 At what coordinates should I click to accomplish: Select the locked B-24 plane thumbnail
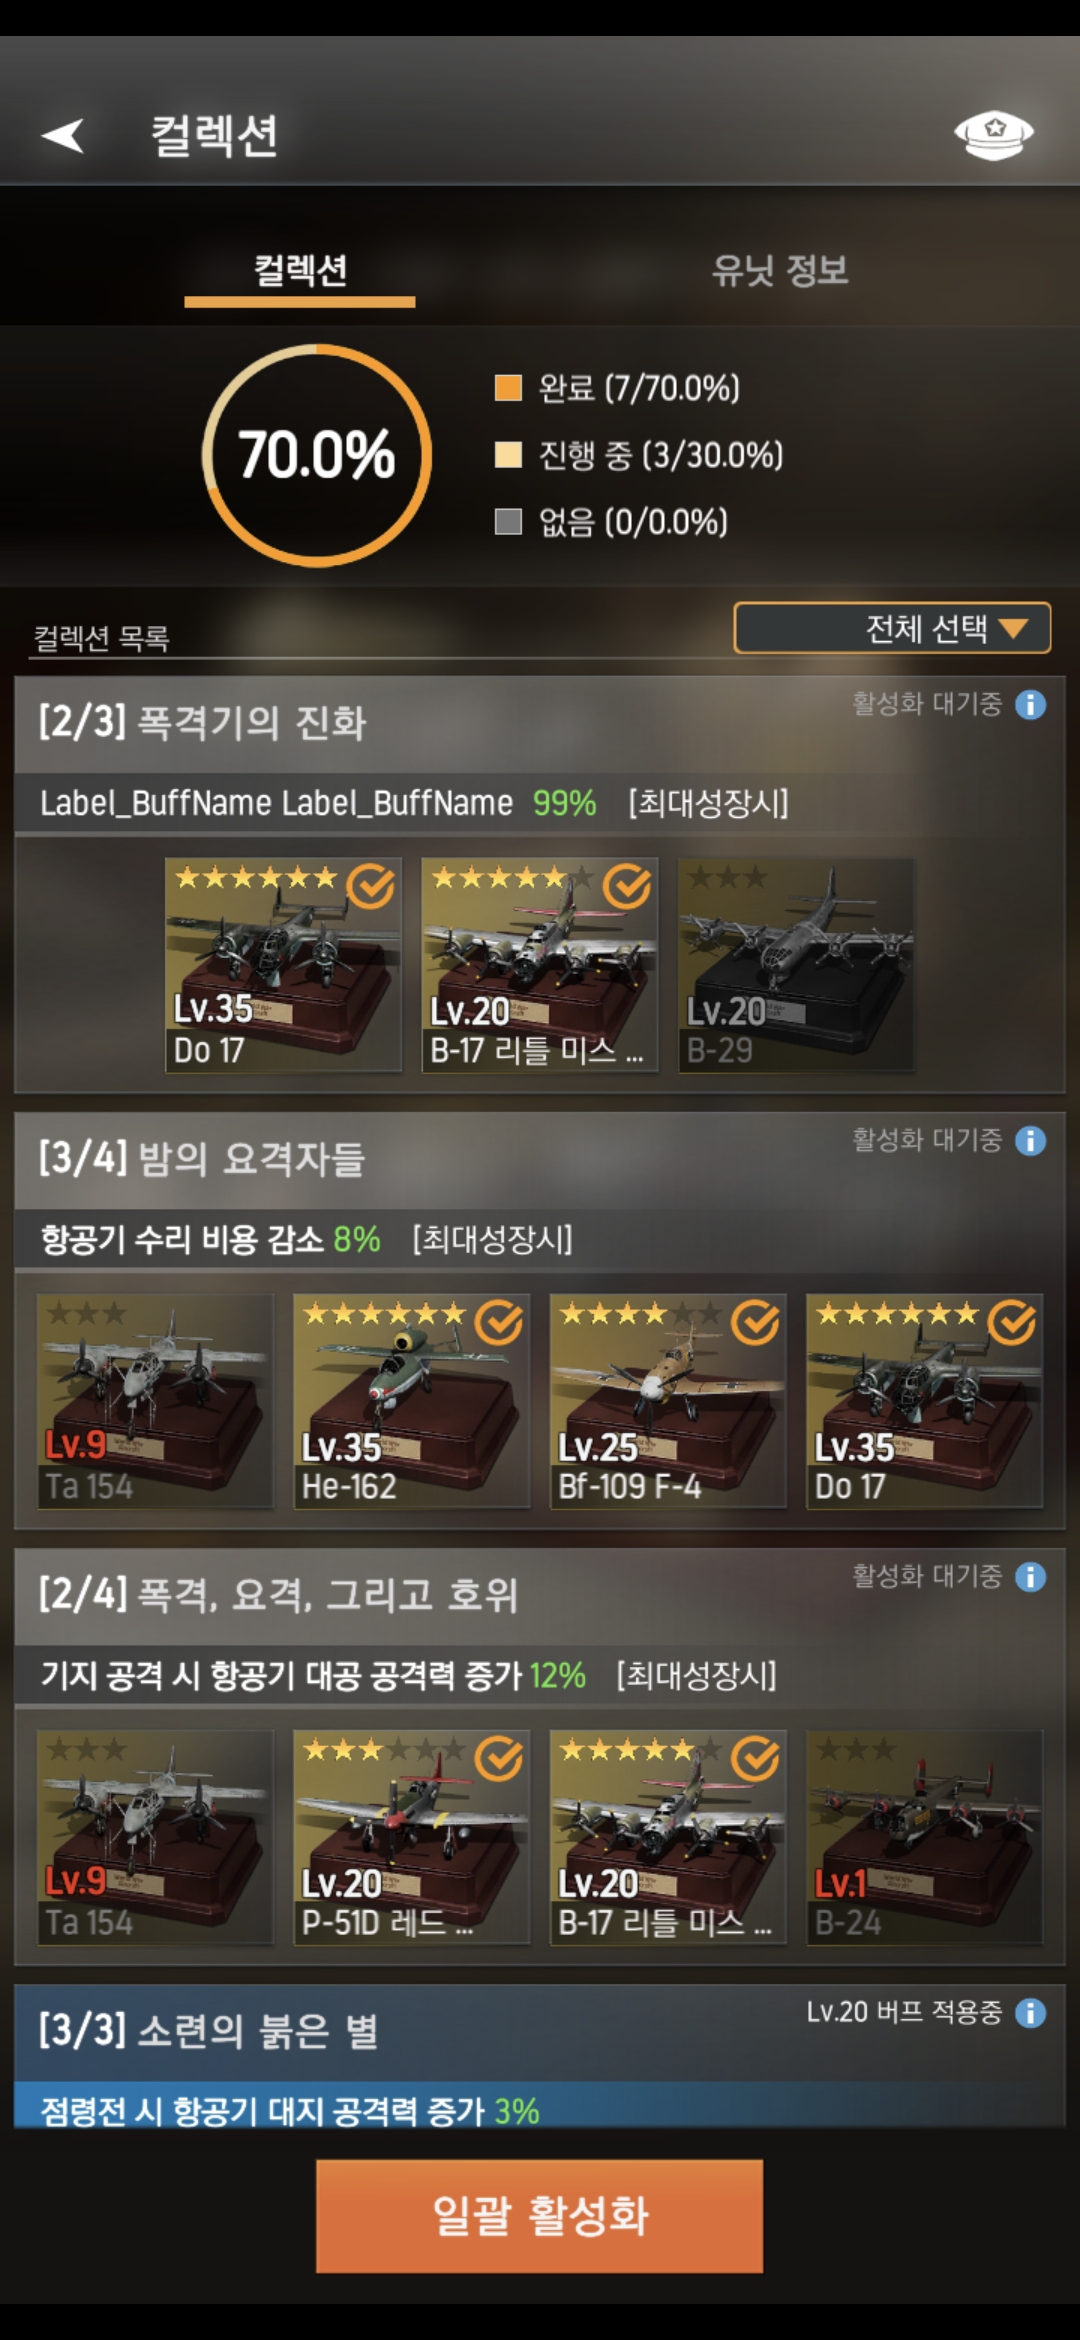925,1837
